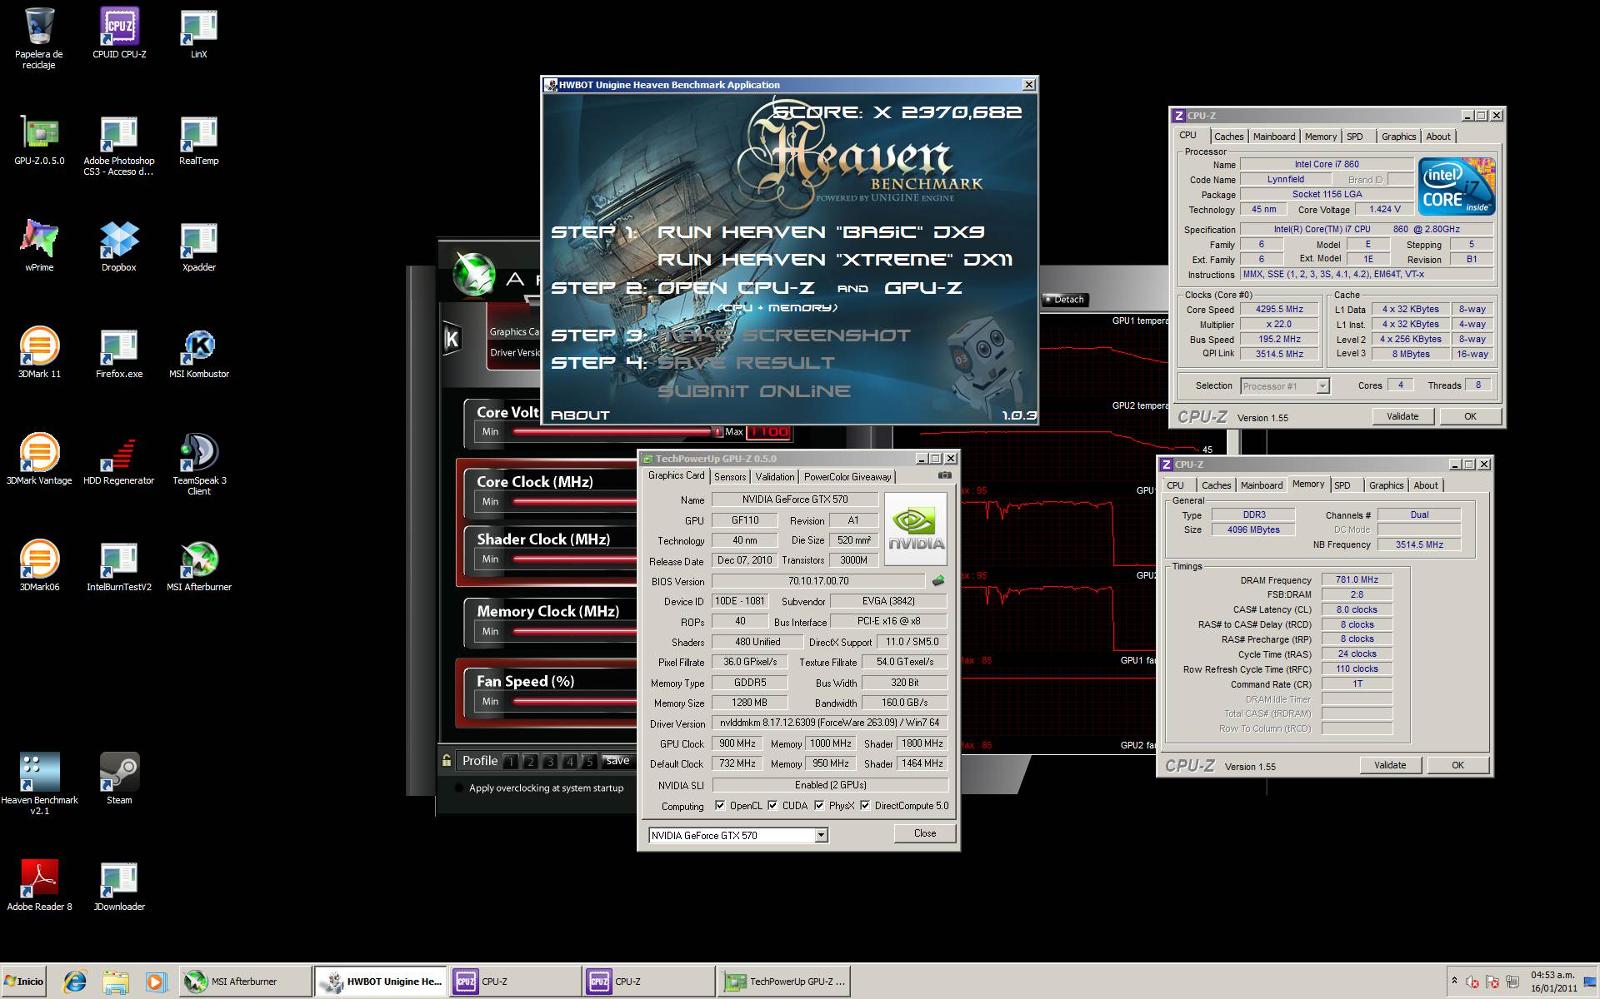Switch to Mainboard tab in top CPU-Z
The width and height of the screenshot is (1600, 999).
[x=1273, y=137]
